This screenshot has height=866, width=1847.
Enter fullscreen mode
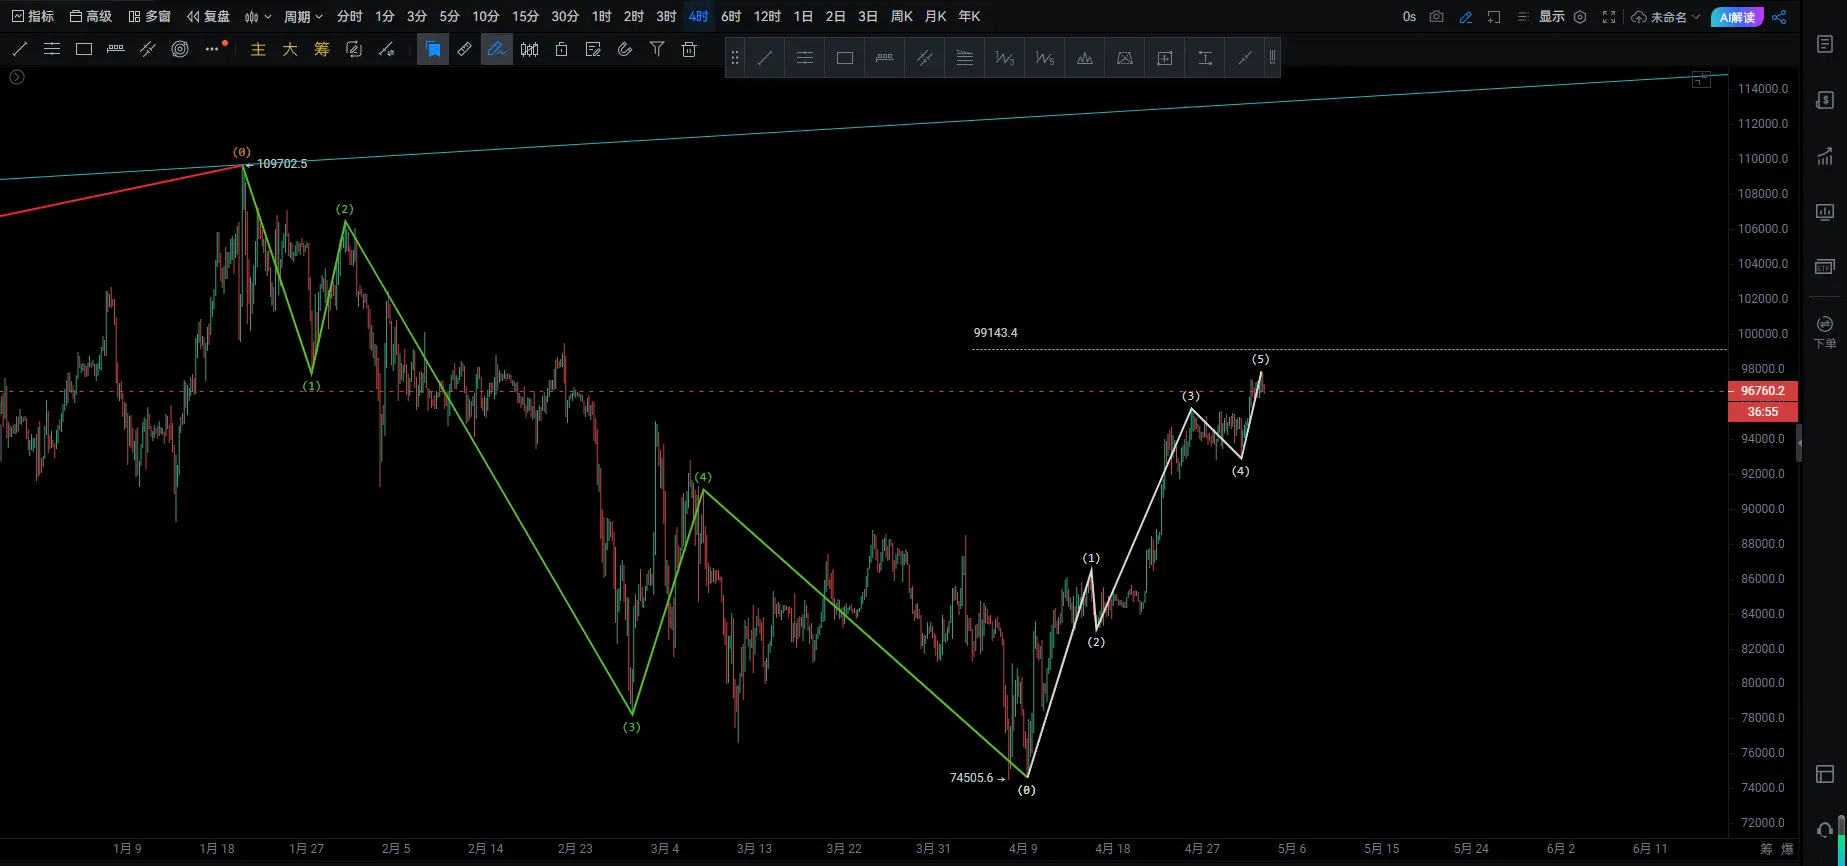coord(1609,16)
